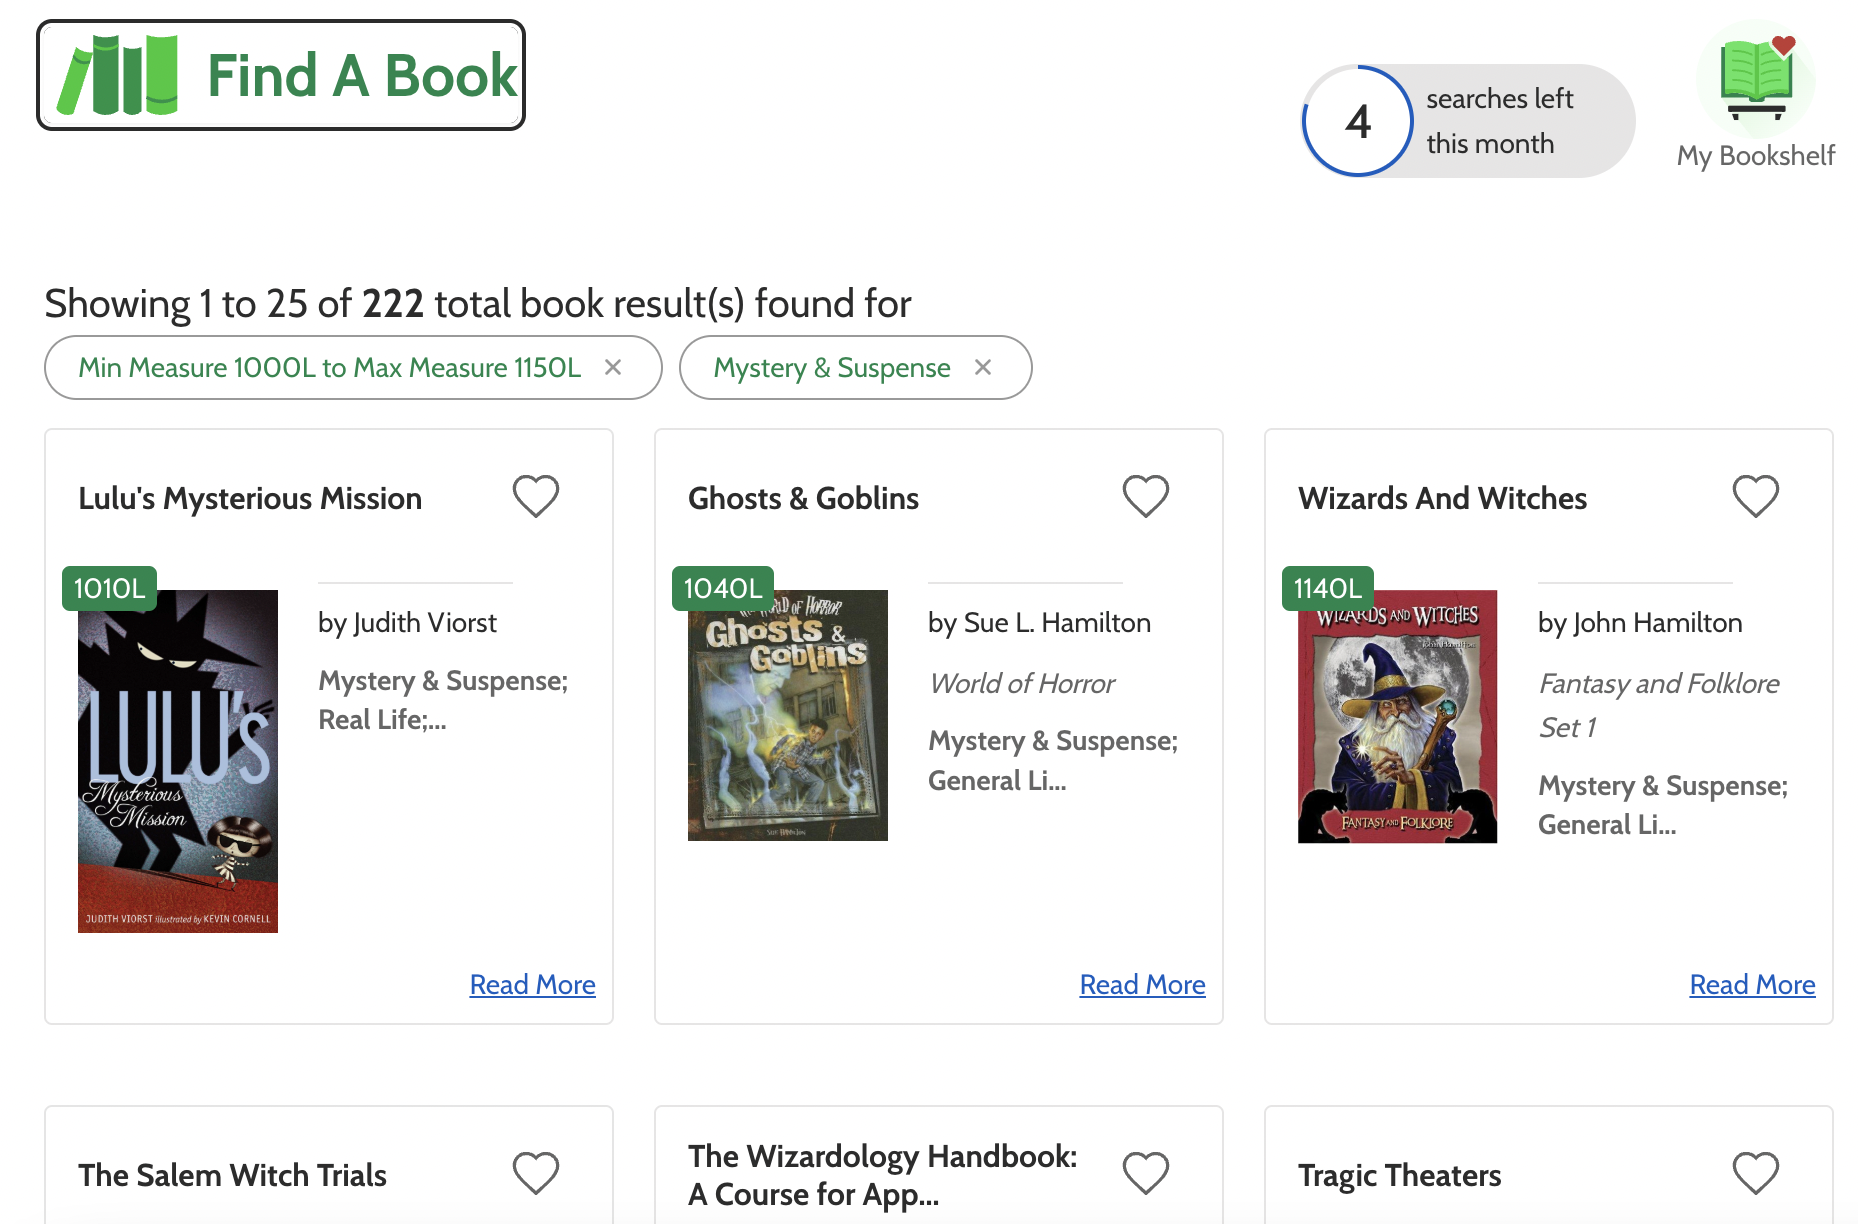Click the 1010L Lexile badge
The image size is (1858, 1224).
point(109,588)
